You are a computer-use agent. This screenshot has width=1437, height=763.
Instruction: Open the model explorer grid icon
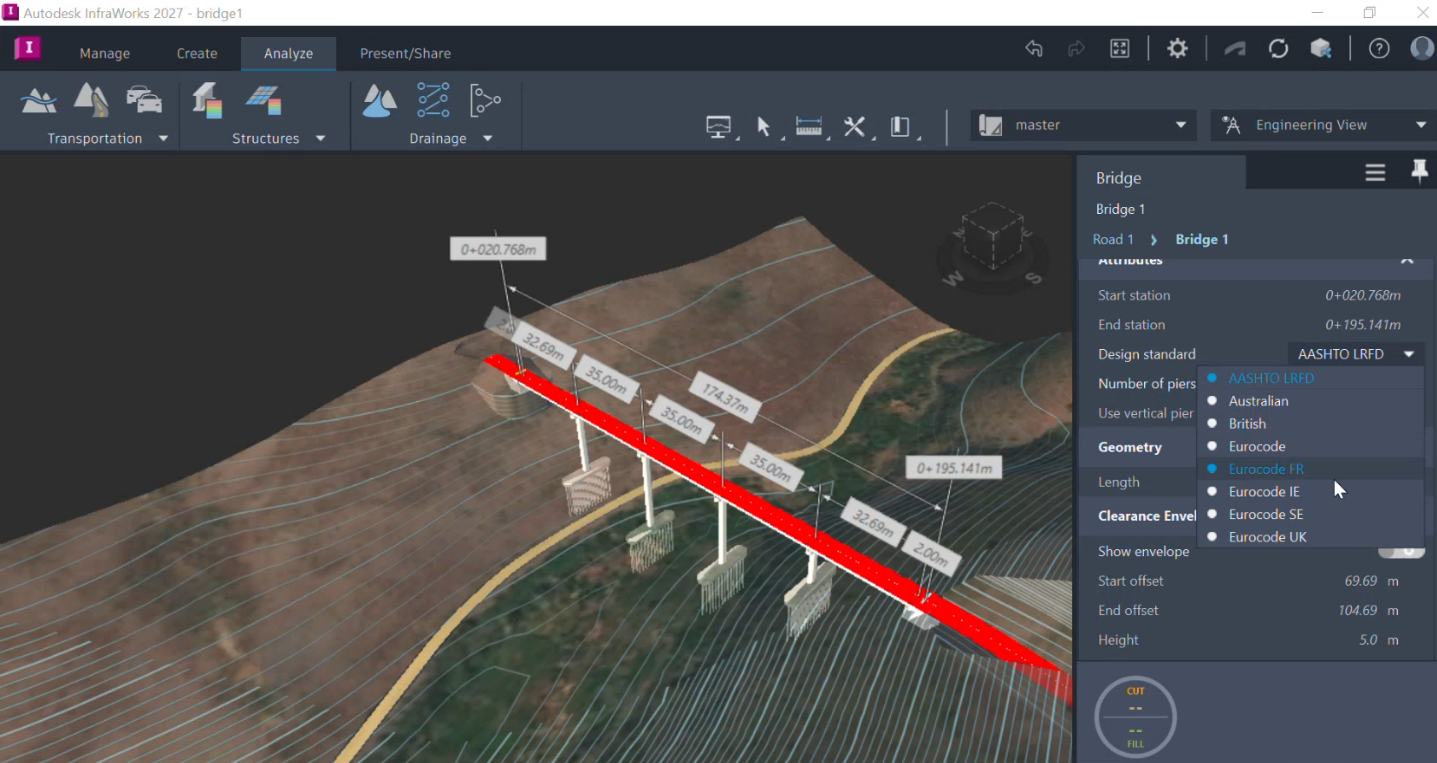[x=1120, y=49]
